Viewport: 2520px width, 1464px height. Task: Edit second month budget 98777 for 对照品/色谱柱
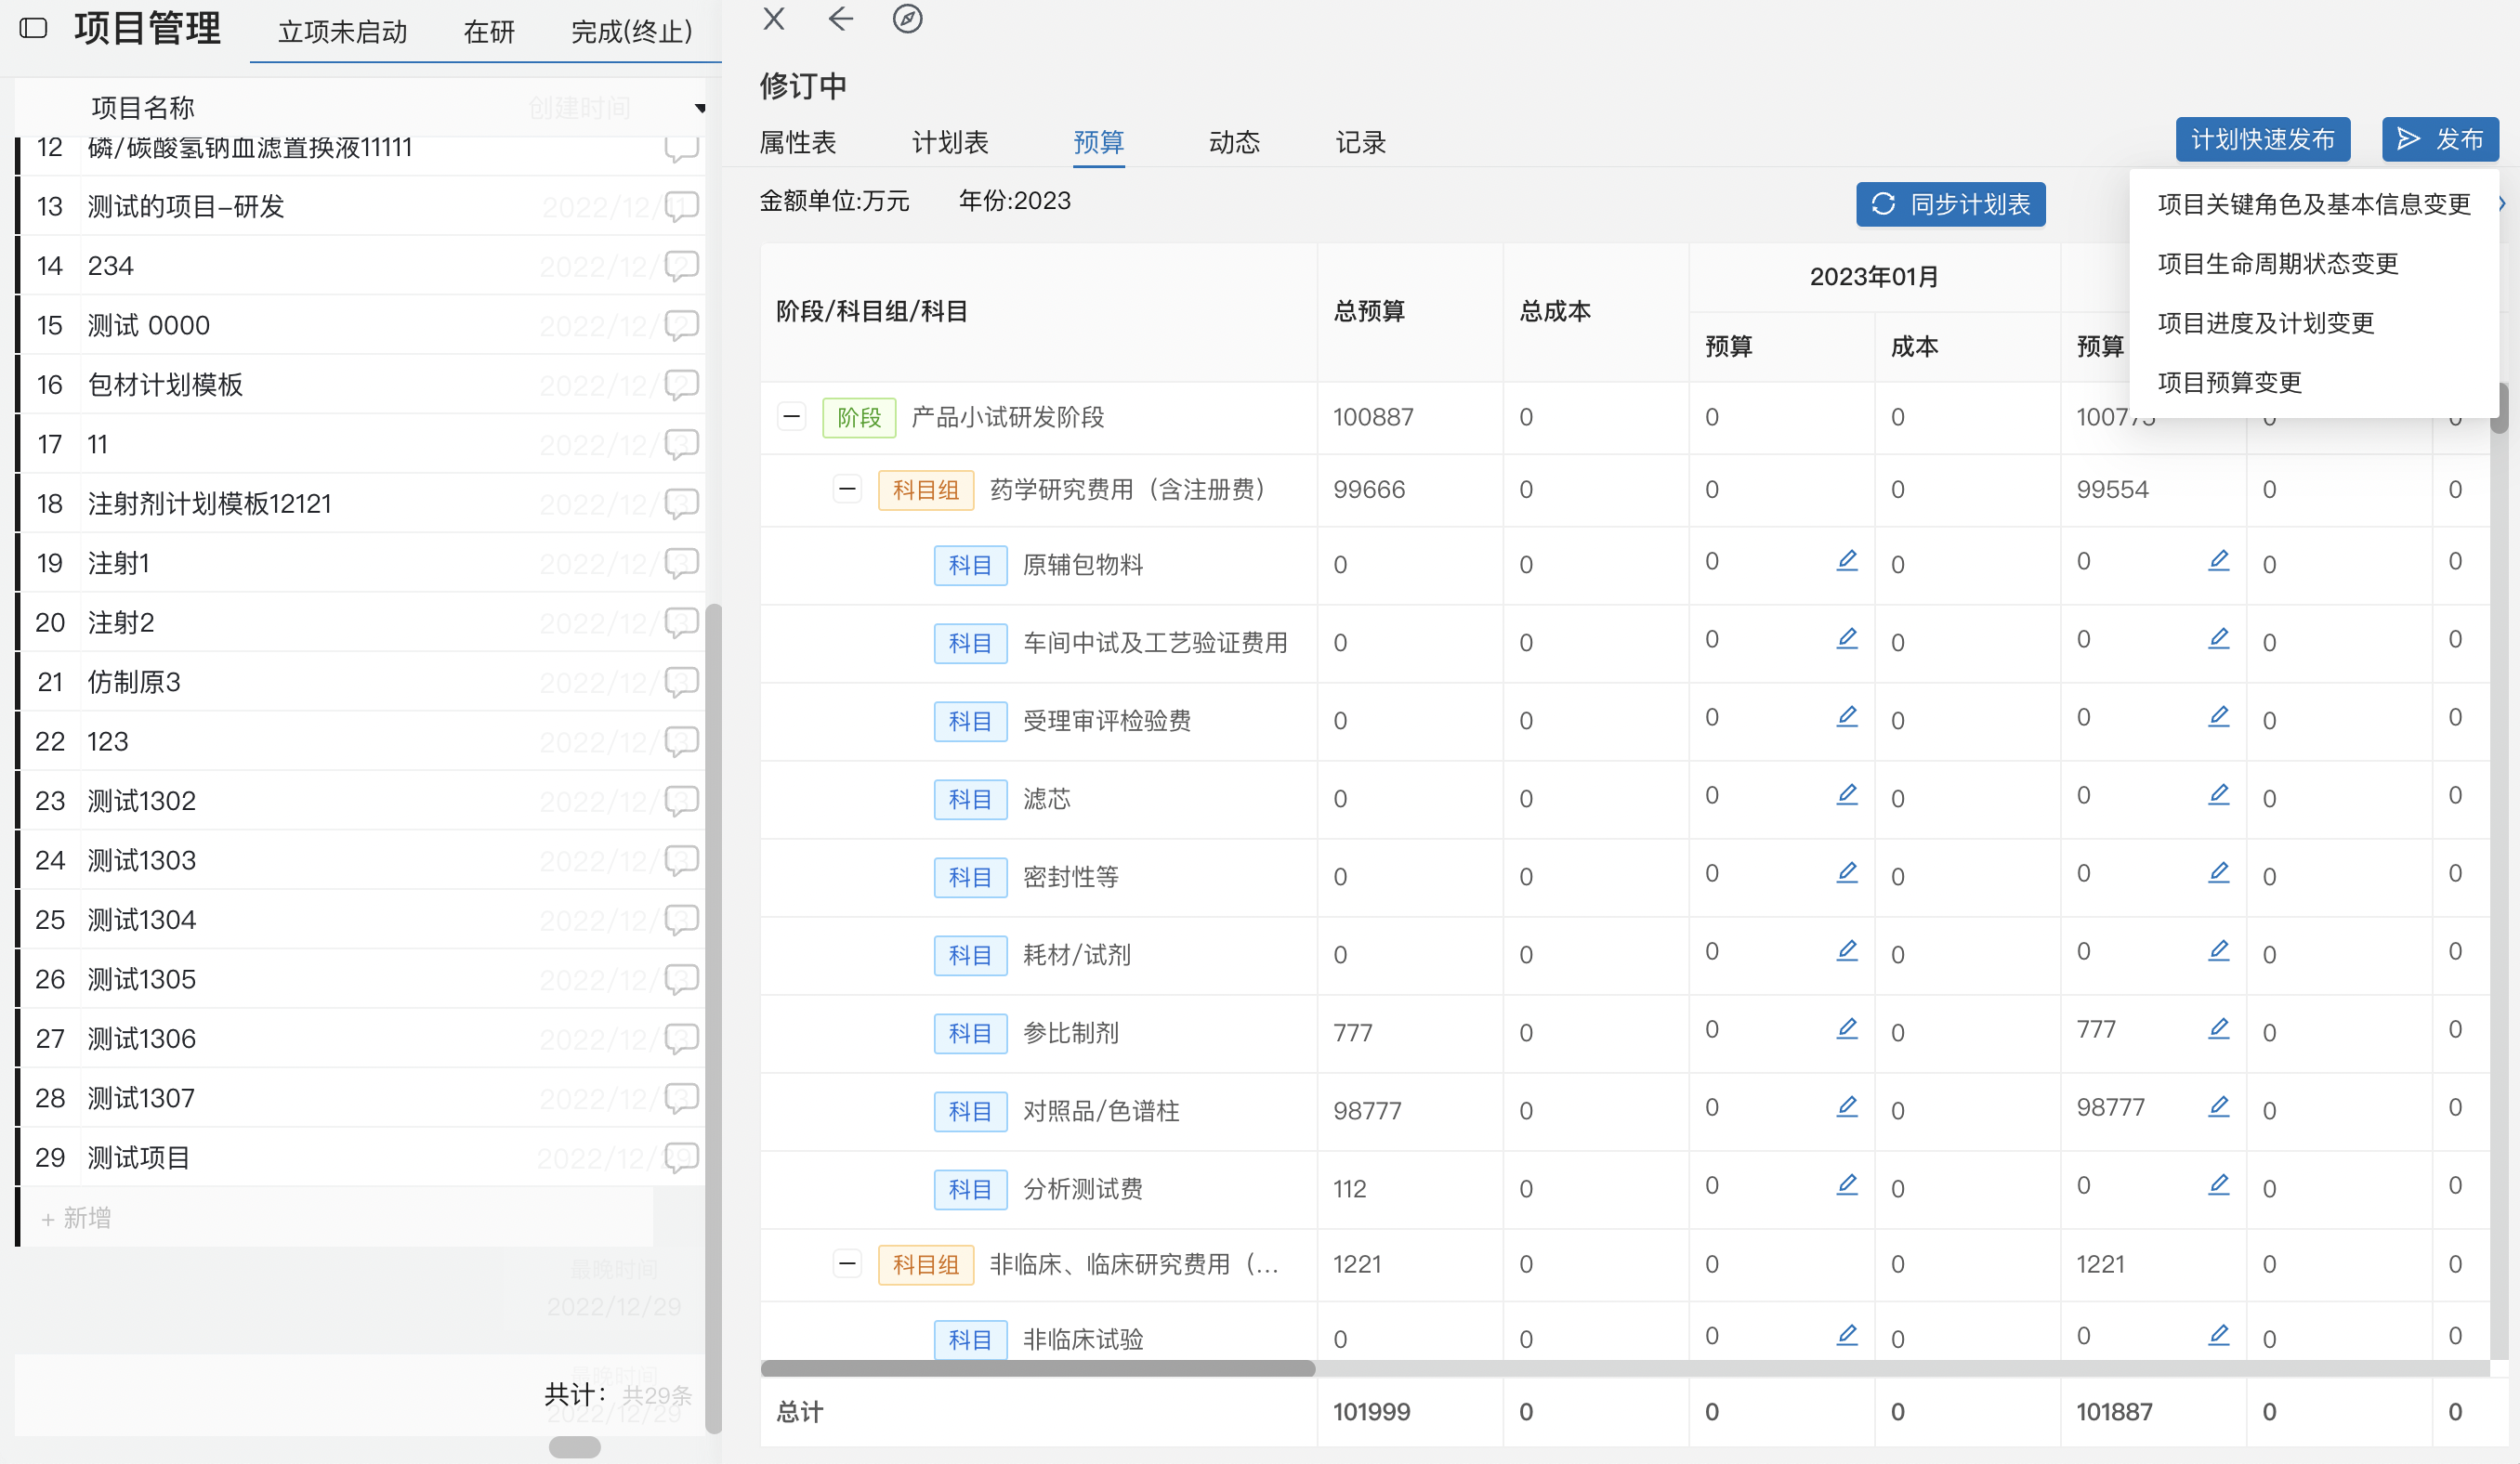(x=2219, y=1107)
